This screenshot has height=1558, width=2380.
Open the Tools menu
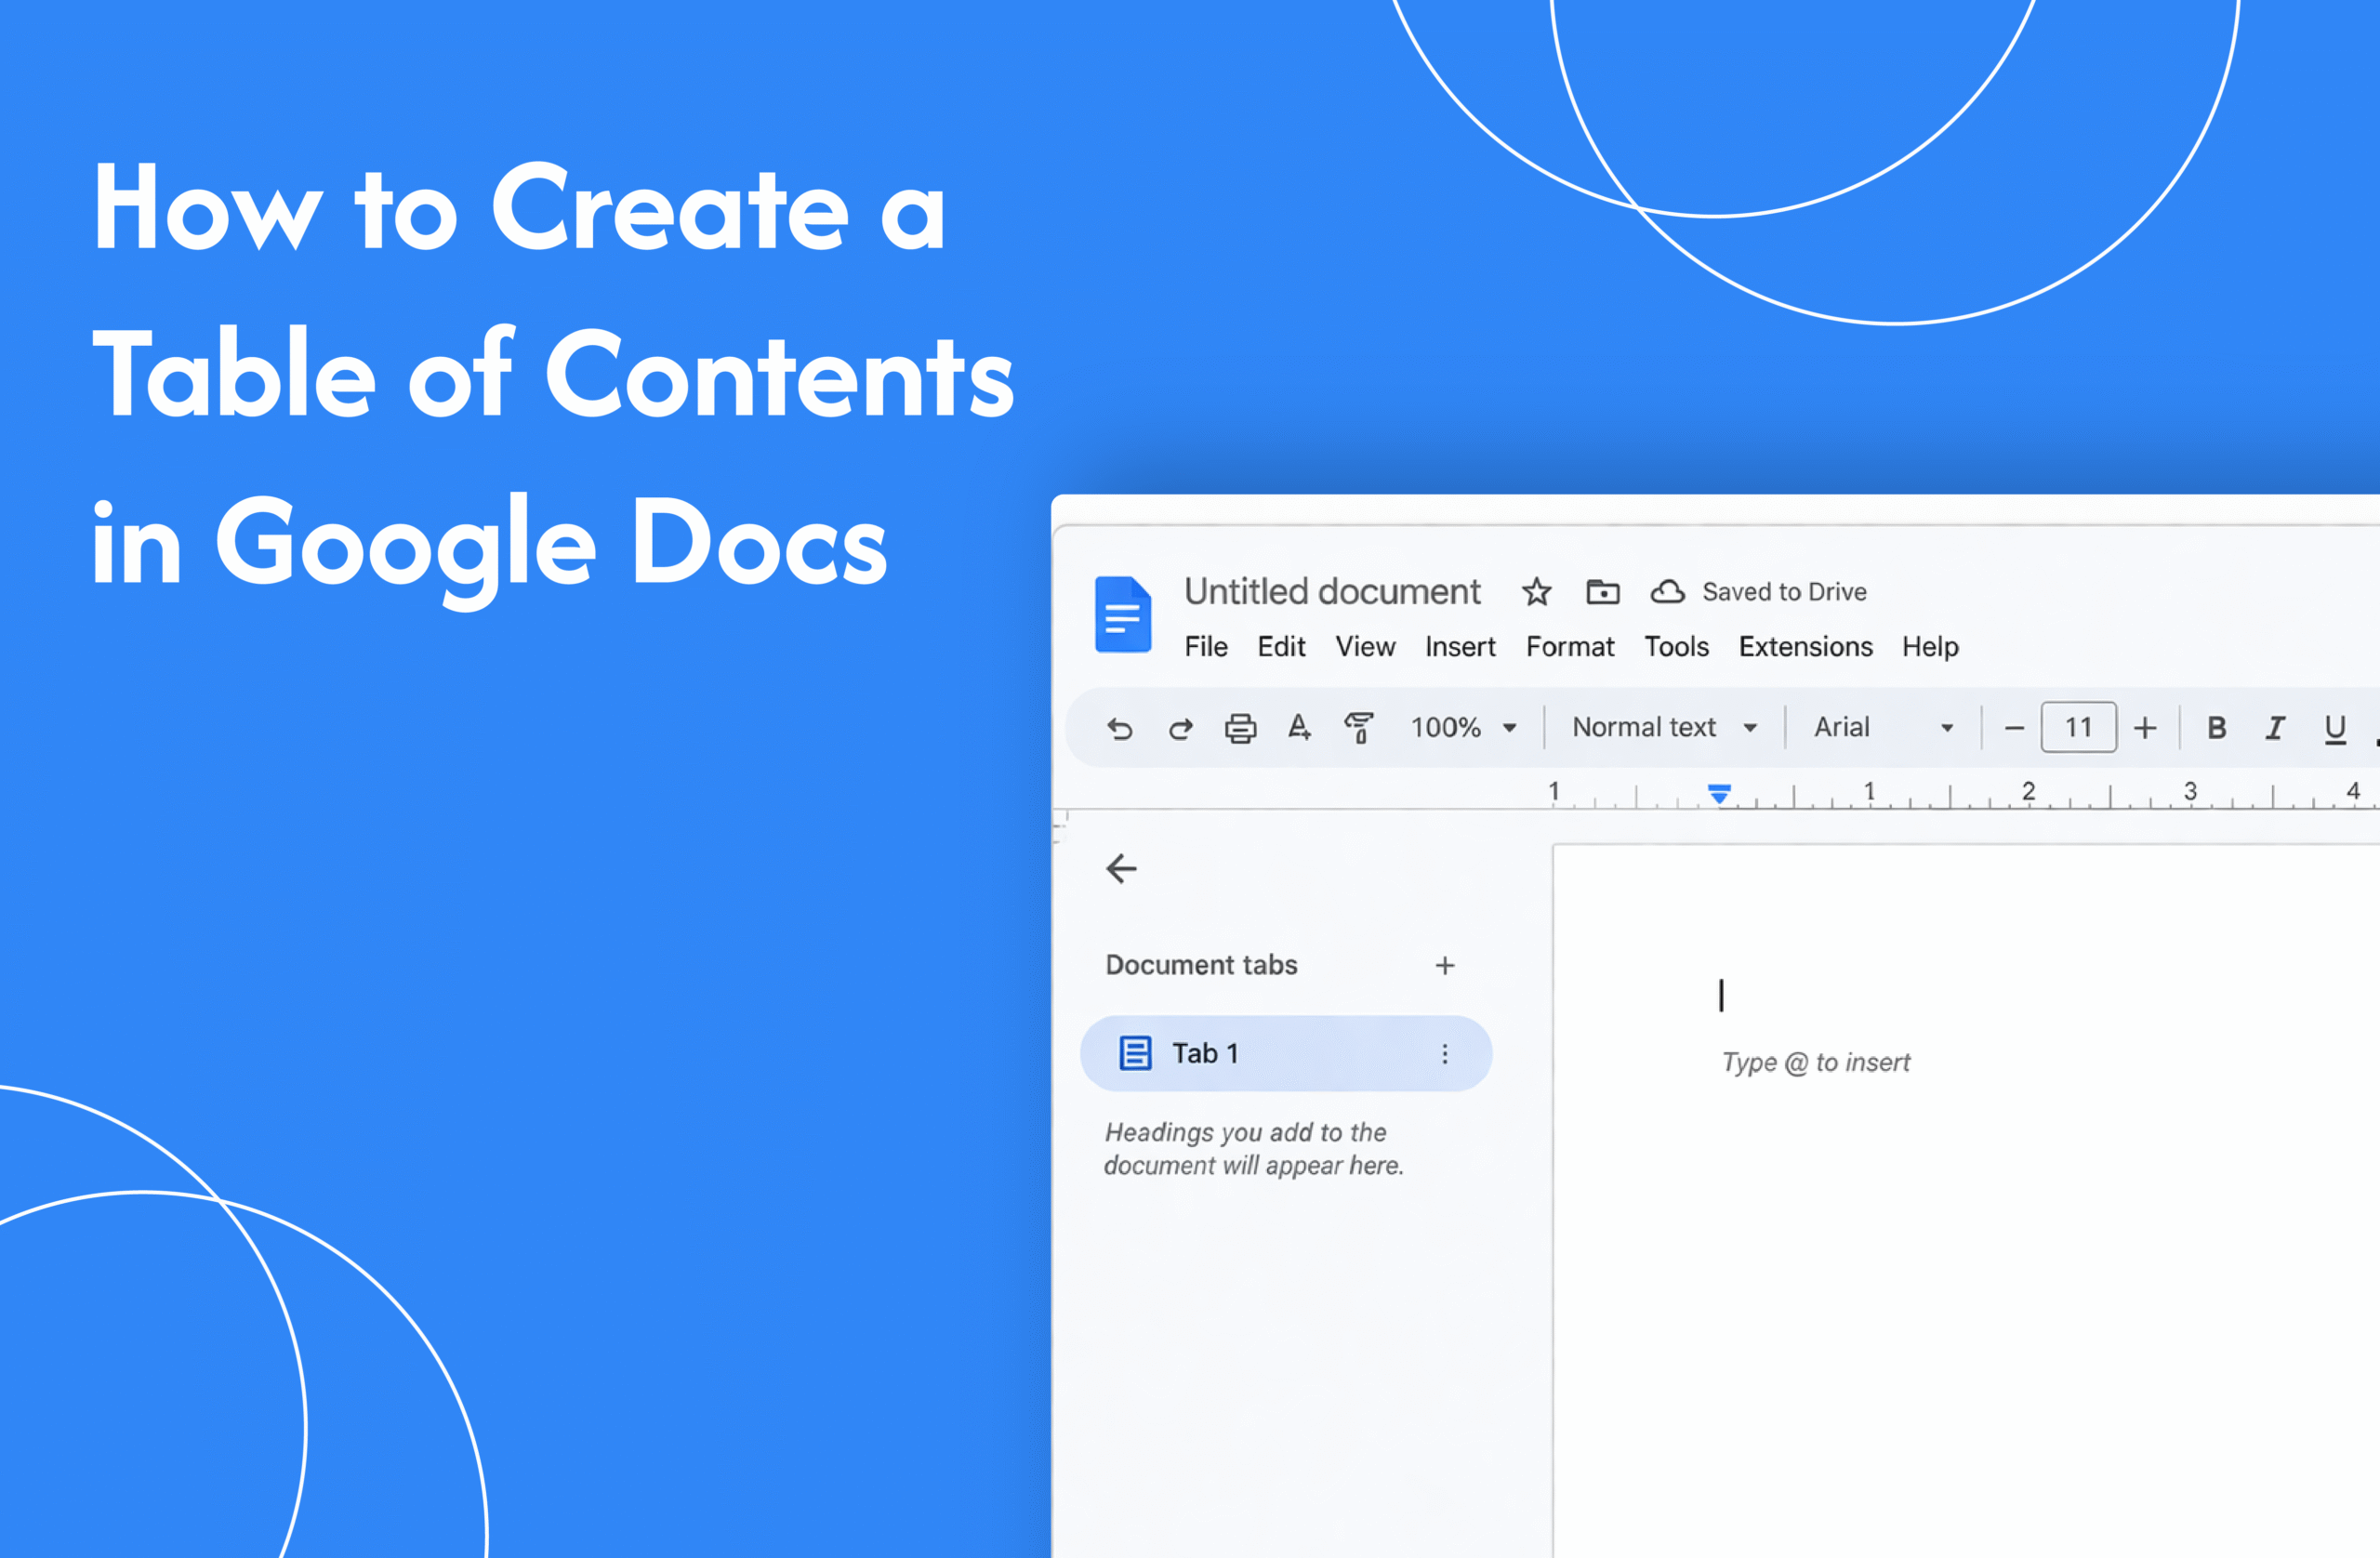coord(1676,647)
